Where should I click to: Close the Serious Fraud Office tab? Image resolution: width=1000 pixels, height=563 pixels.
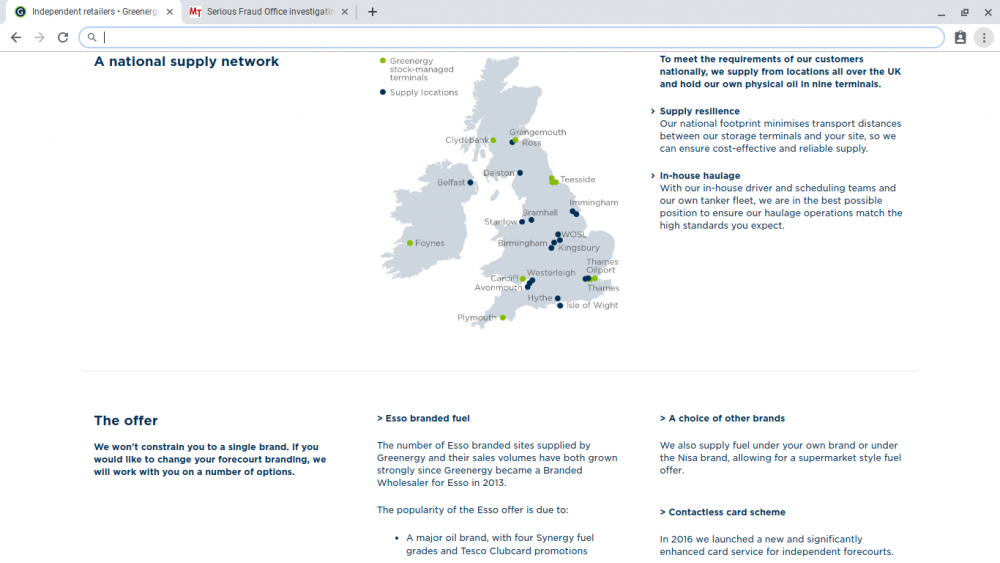(345, 11)
